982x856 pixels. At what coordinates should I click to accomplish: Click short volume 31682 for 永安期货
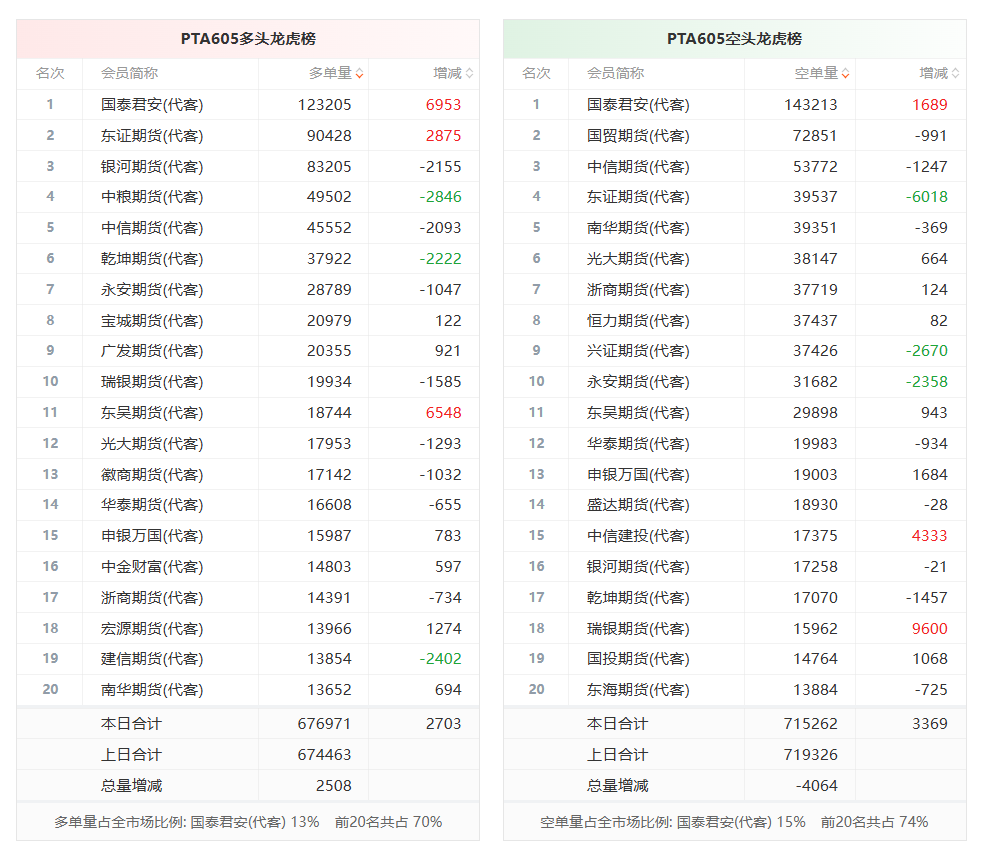(x=815, y=382)
